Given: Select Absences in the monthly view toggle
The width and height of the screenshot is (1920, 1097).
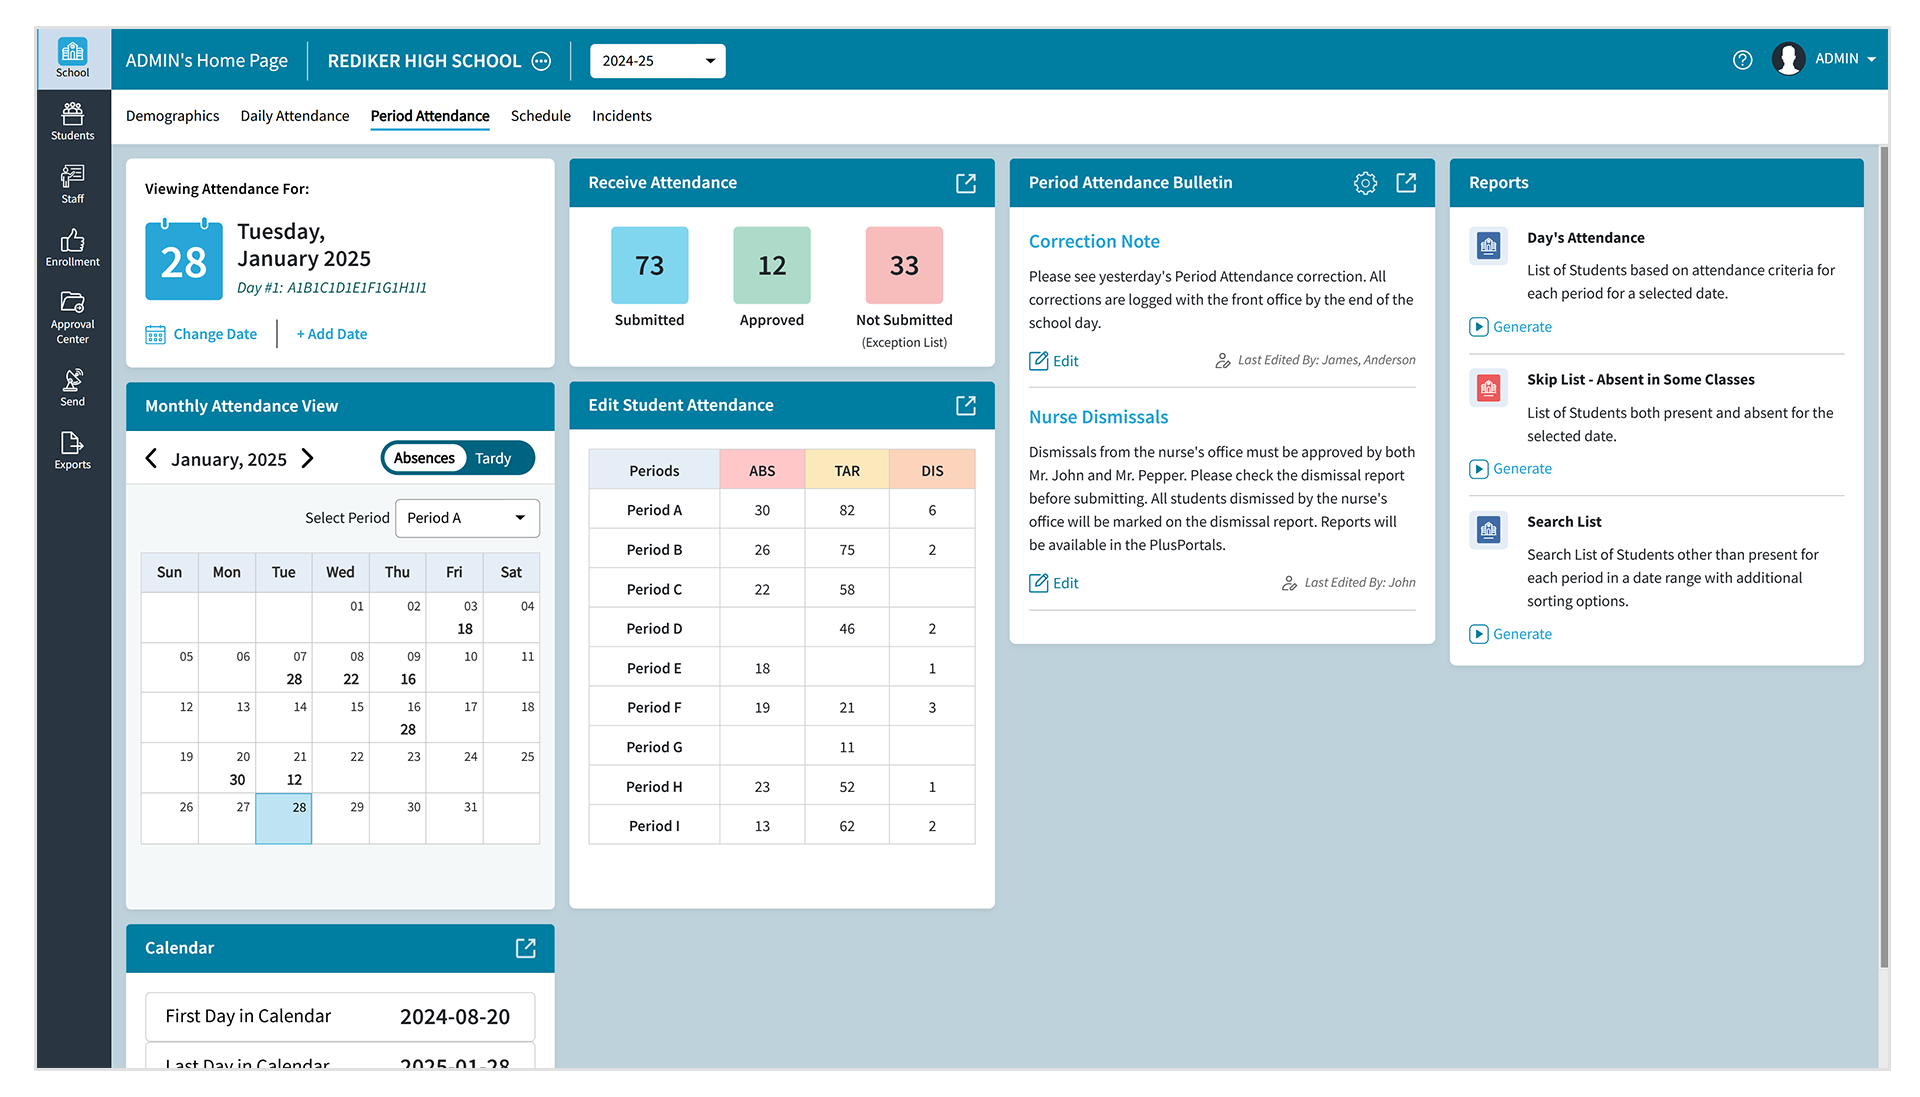Looking at the screenshot, I should coord(424,458).
